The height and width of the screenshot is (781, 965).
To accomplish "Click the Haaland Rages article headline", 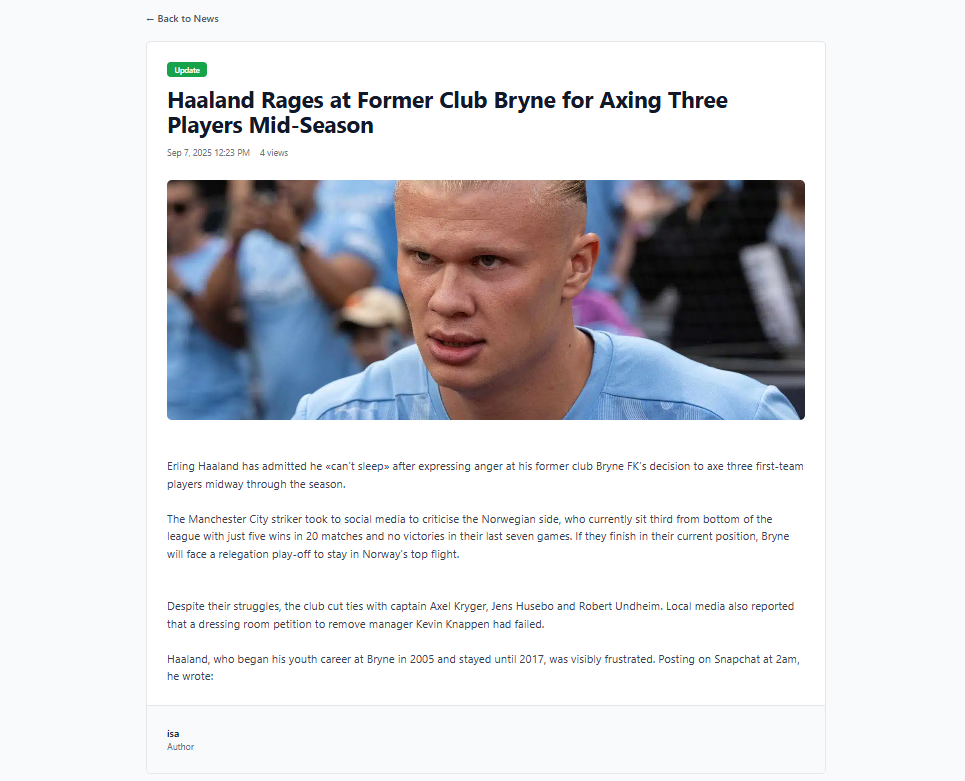I will tap(447, 113).
